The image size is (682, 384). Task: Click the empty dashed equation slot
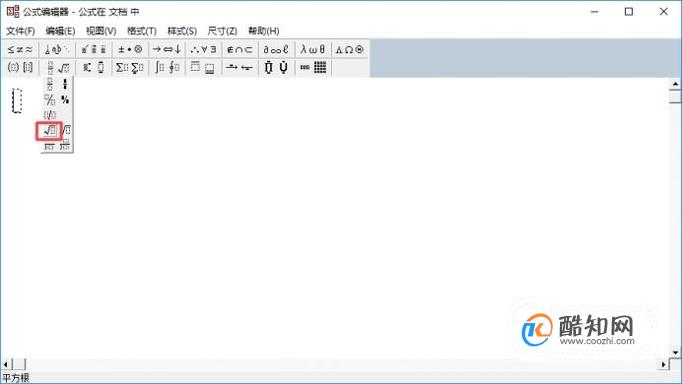coord(17,100)
